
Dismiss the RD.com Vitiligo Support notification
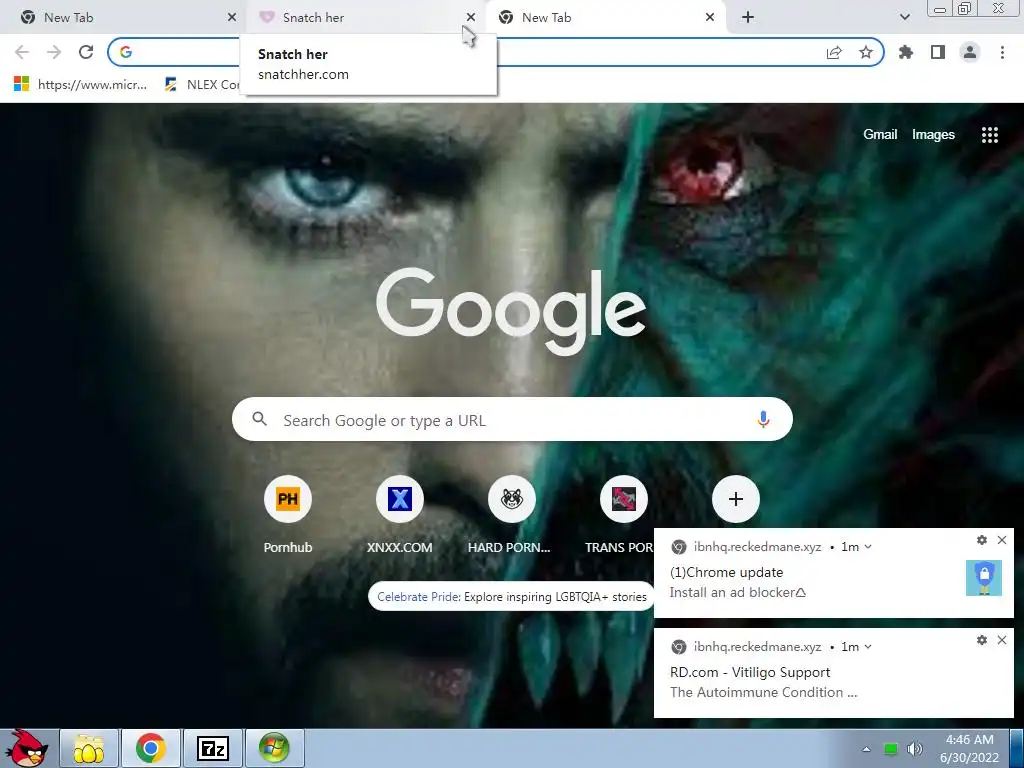(1002, 640)
